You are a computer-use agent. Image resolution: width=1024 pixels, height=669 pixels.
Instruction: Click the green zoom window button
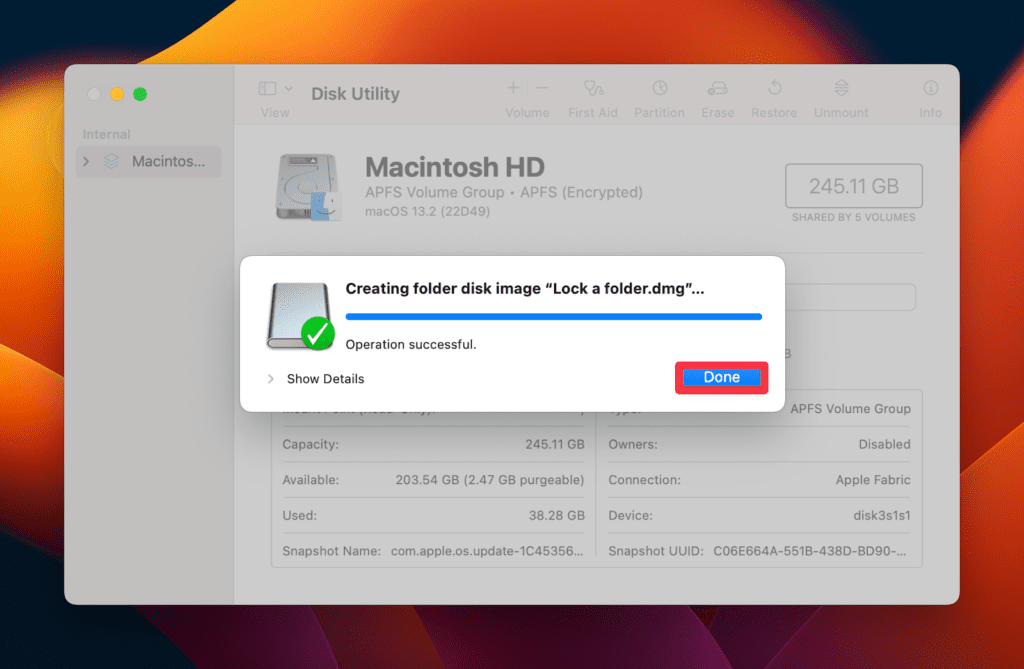[140, 94]
